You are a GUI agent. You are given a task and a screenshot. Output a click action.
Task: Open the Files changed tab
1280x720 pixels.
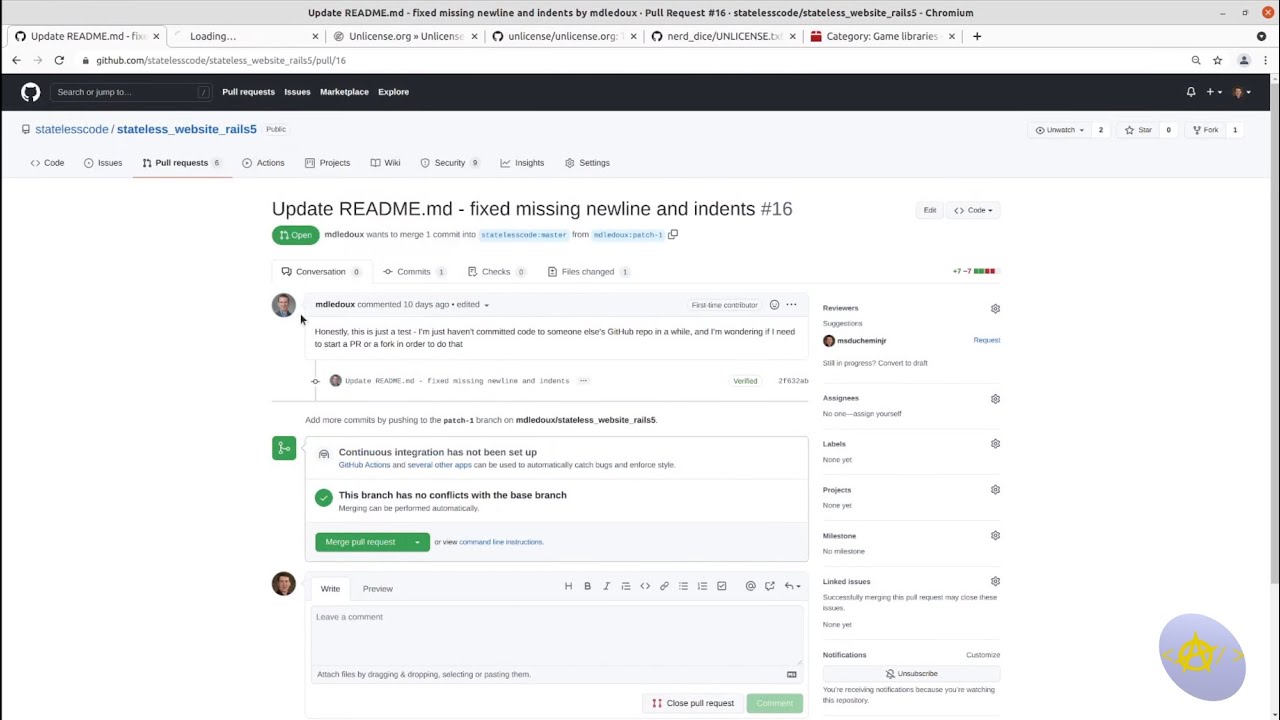pyautogui.click(x=588, y=272)
